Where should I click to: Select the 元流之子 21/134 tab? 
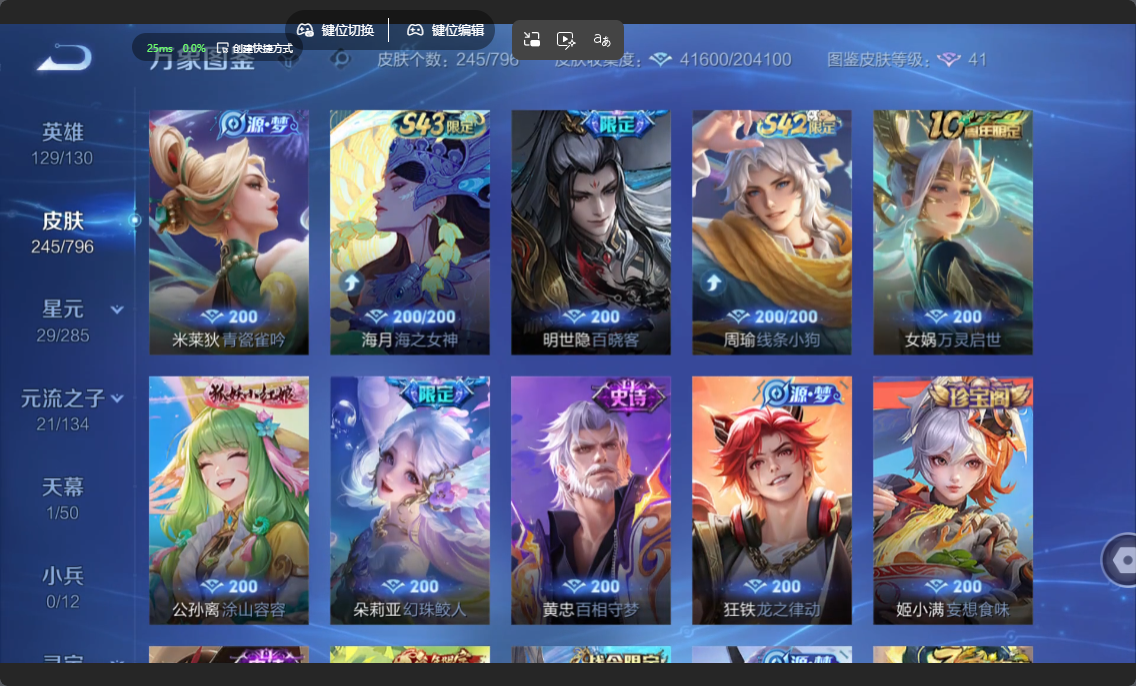(63, 410)
